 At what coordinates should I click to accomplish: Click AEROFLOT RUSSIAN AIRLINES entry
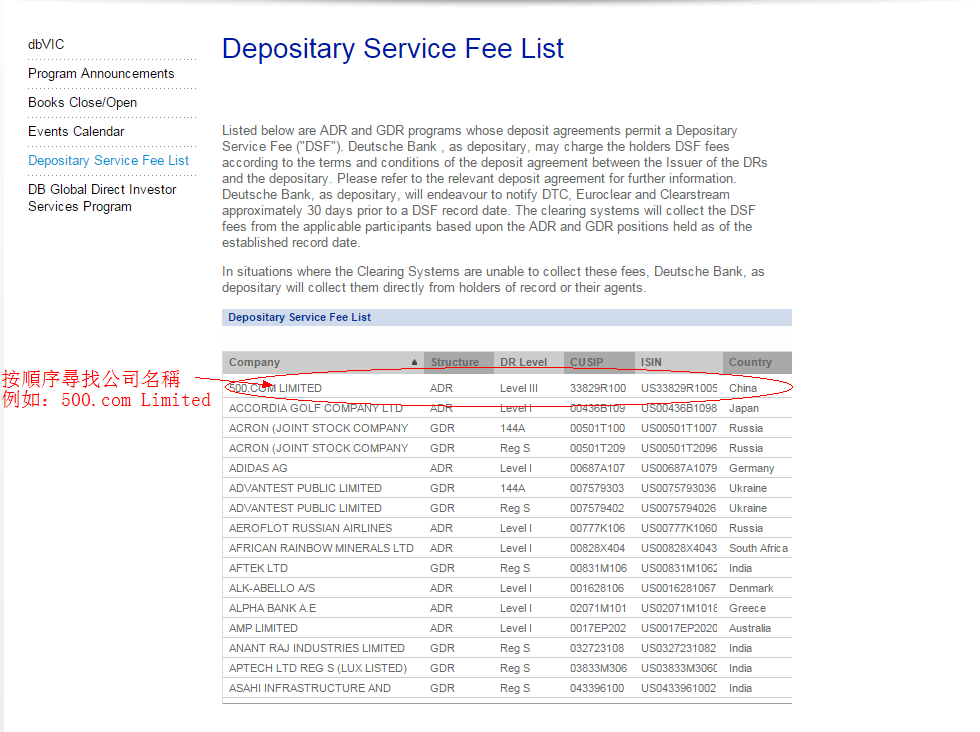pyautogui.click(x=311, y=528)
